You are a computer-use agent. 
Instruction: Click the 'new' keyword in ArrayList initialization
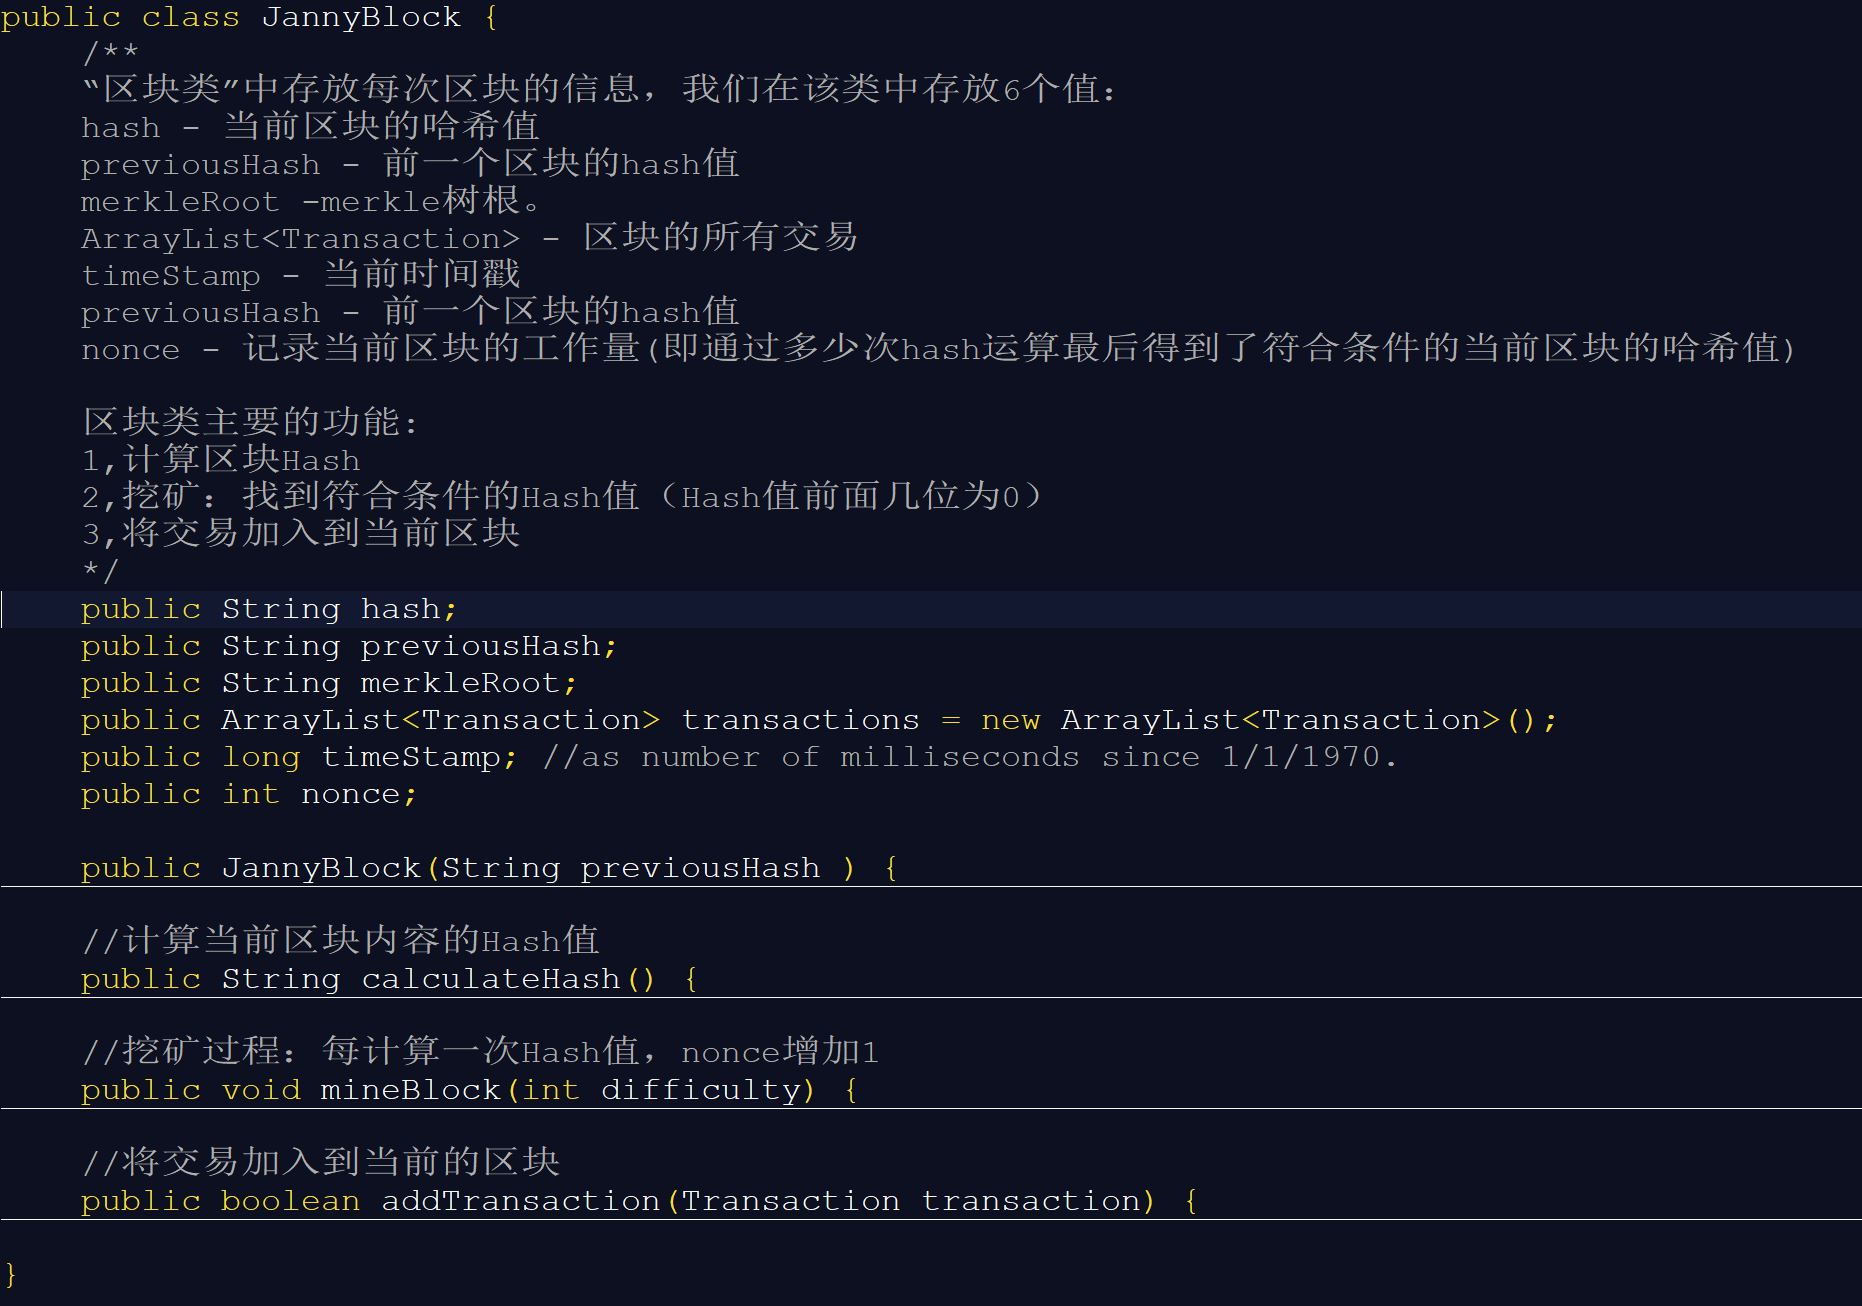click(1011, 720)
